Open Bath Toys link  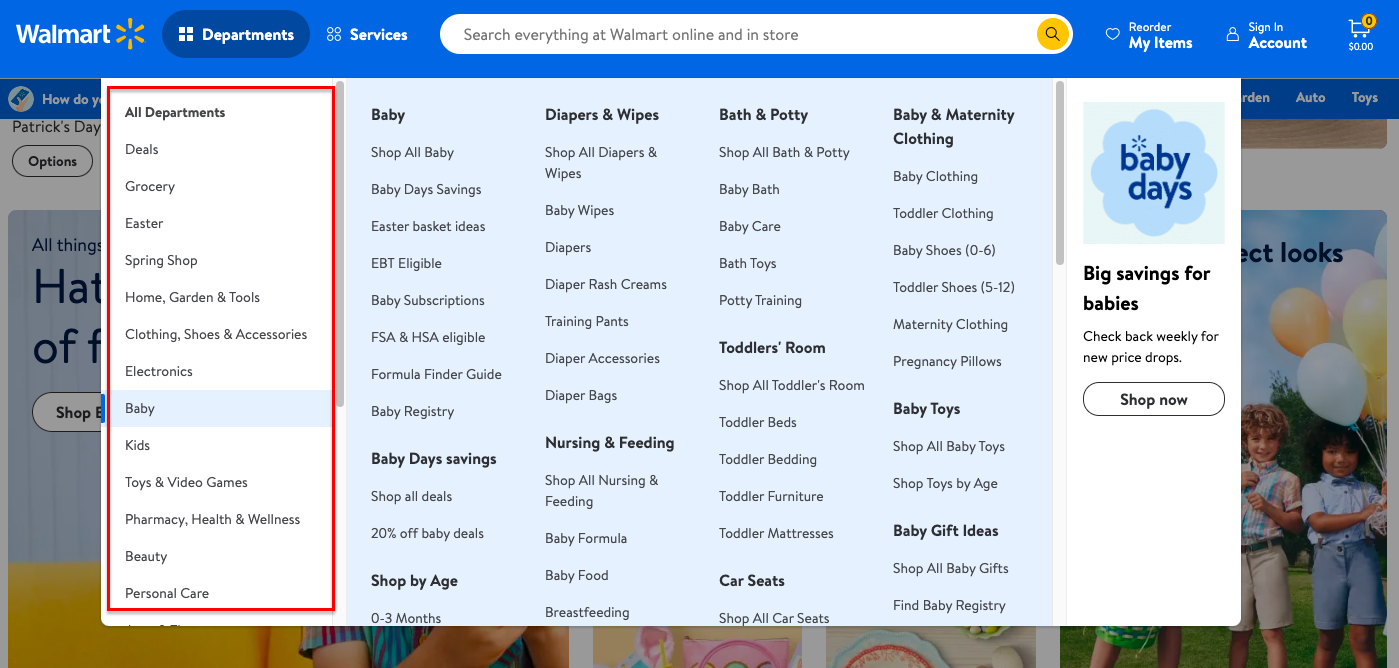click(x=748, y=263)
